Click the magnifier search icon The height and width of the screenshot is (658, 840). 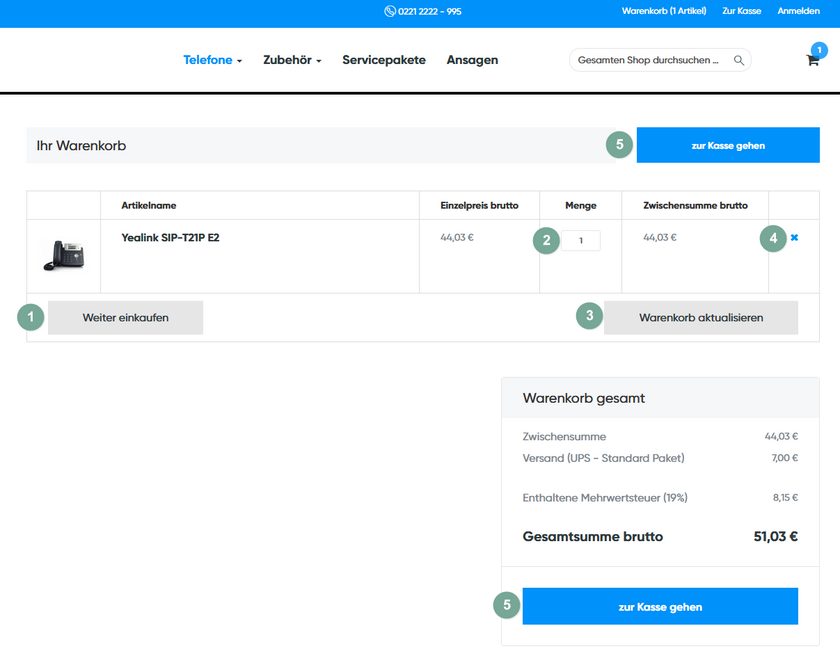(x=739, y=60)
